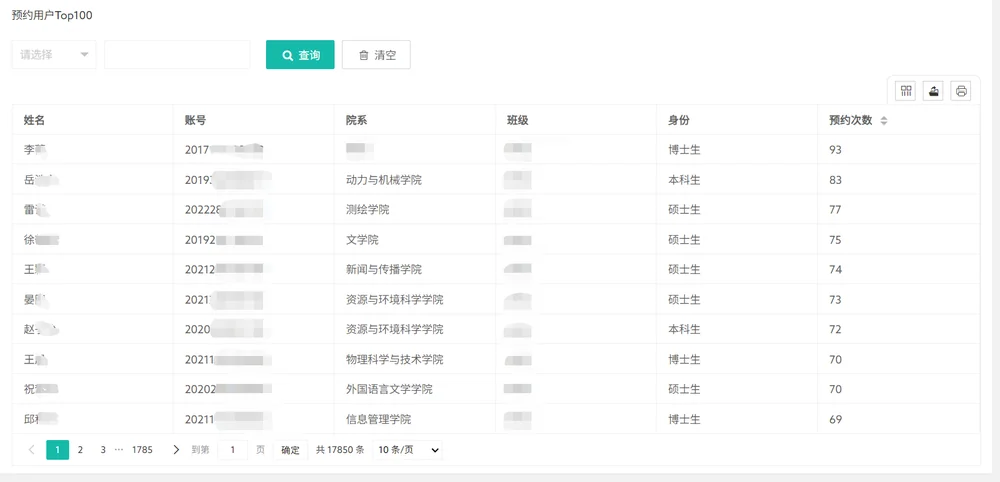Click the 院系 column header
This screenshot has width=1000, height=482.
357,120
